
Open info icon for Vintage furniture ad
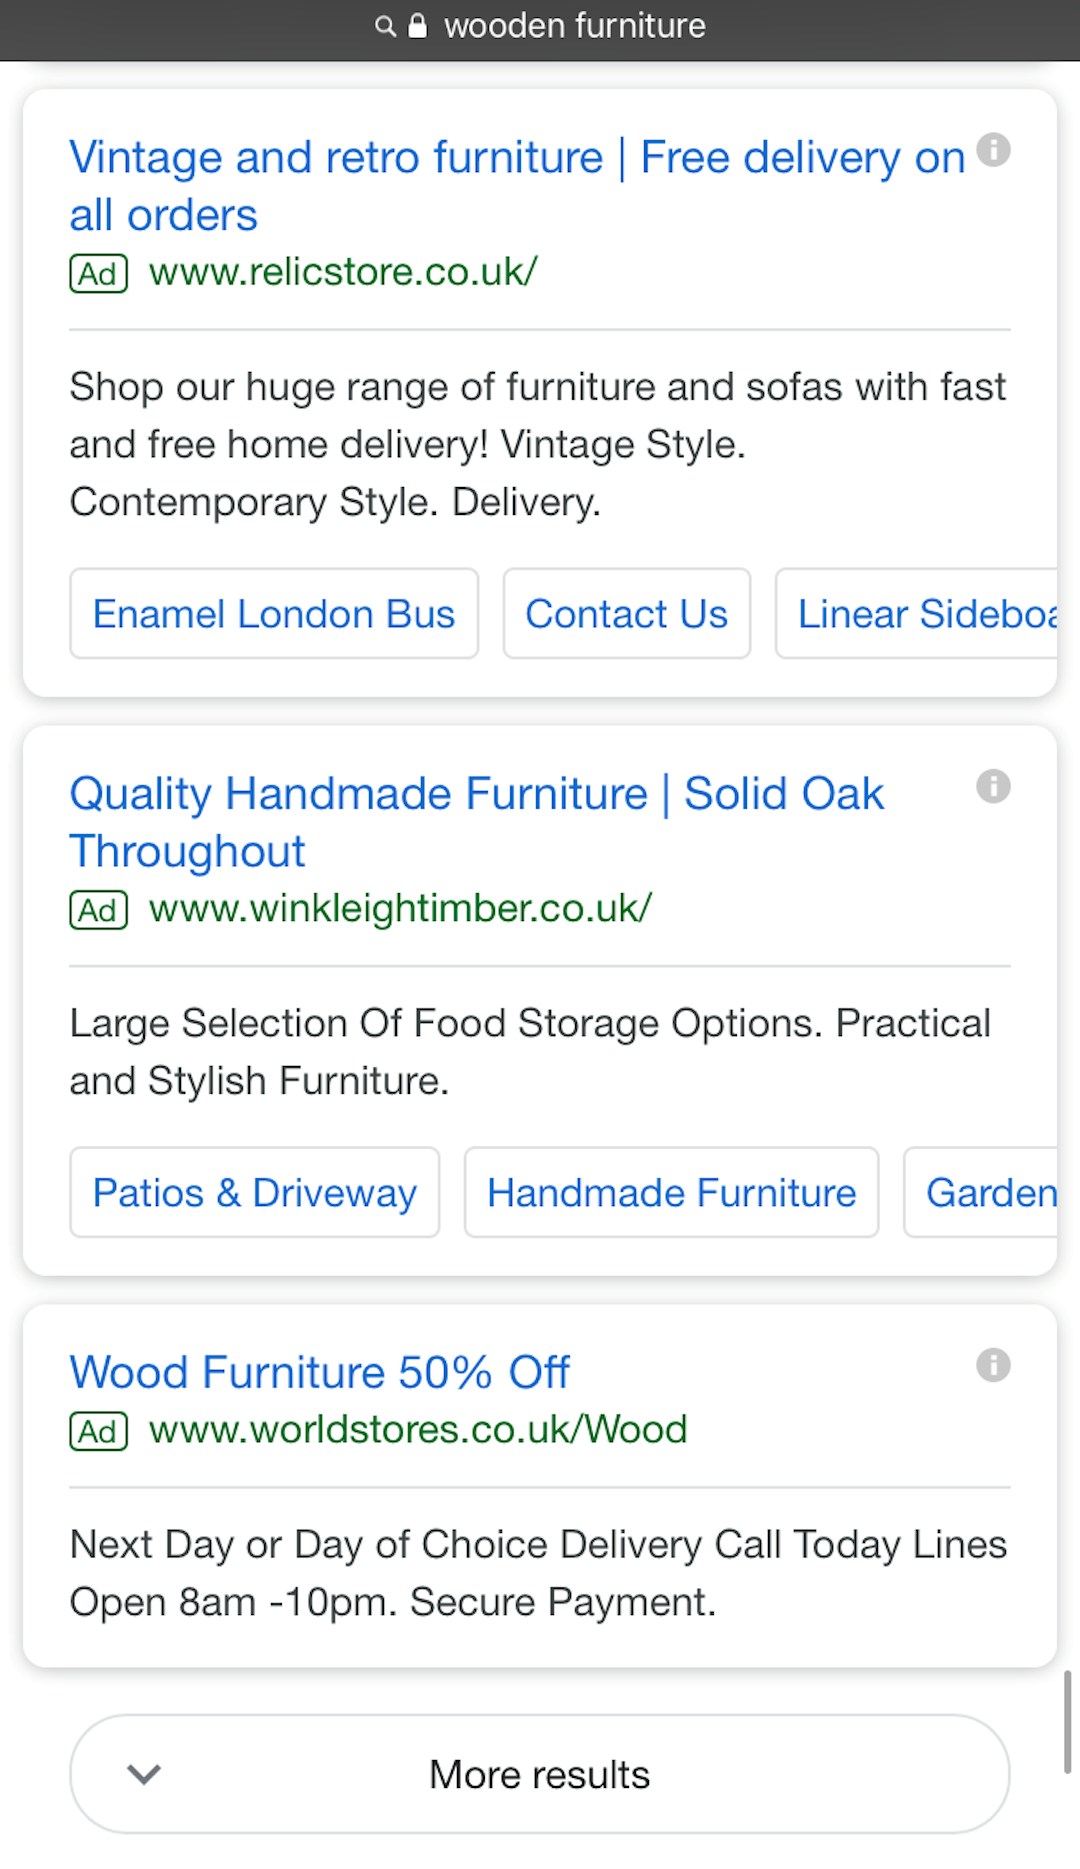coord(993,150)
